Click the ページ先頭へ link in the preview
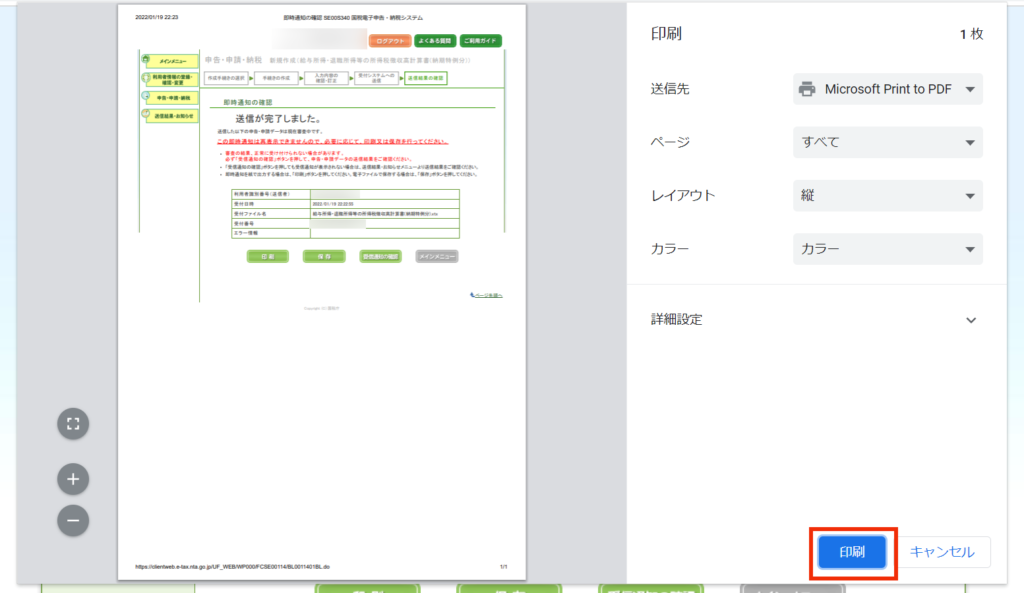The height and width of the screenshot is (593, 1024). (486, 295)
